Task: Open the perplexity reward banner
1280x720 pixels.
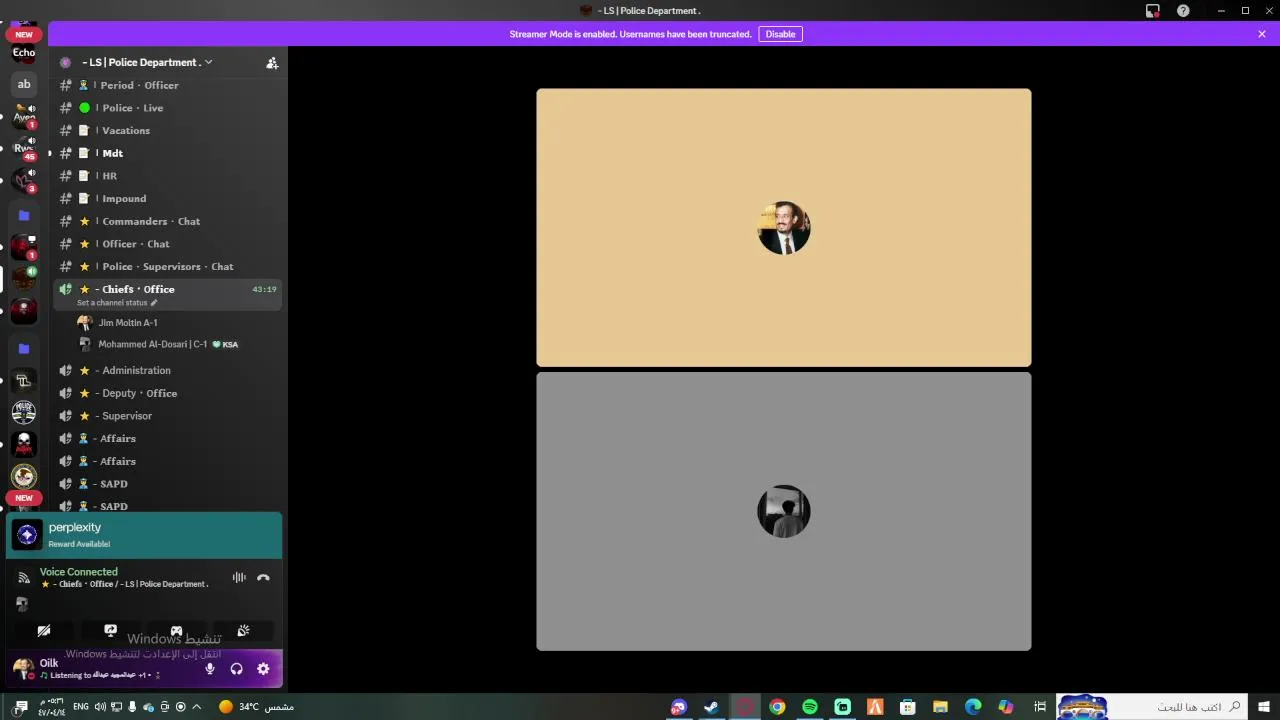Action: coord(144,535)
